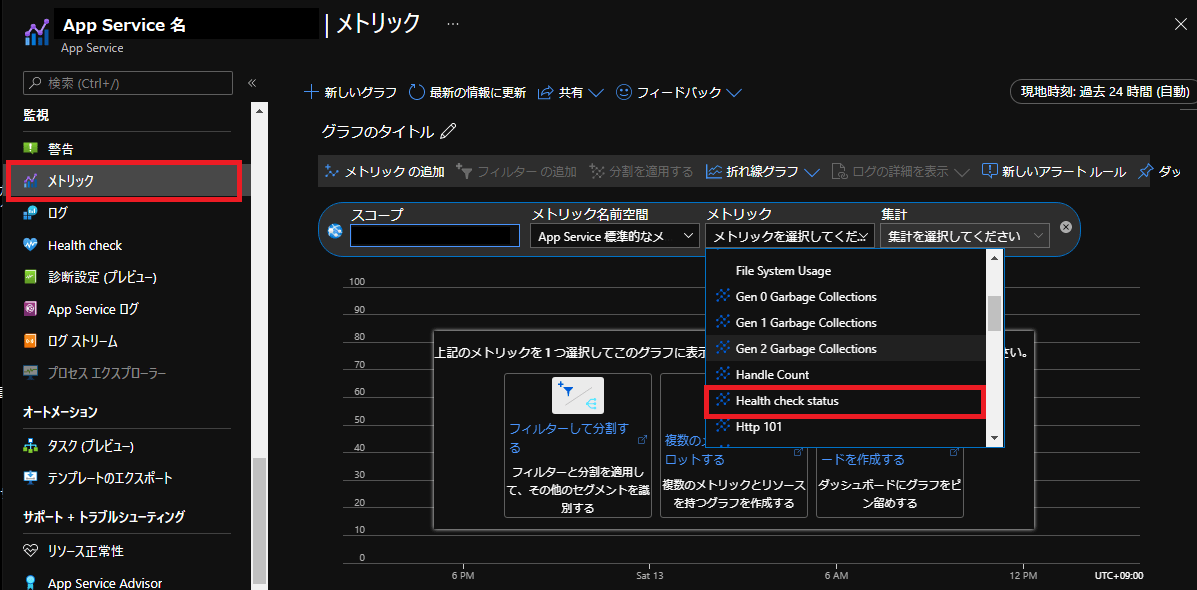Viewport: 1197px width, 590px height.
Task: Click the App Service metrics logo icon
Action: click(x=37, y=34)
